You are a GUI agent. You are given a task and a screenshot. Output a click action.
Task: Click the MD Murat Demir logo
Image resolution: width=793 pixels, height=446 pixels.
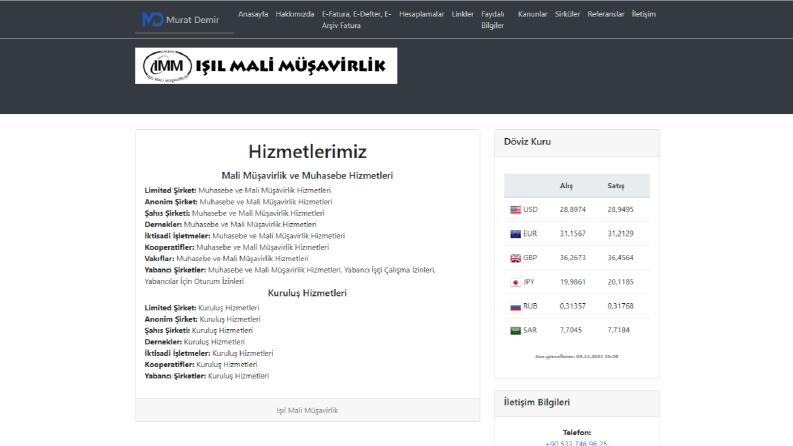[181, 20]
